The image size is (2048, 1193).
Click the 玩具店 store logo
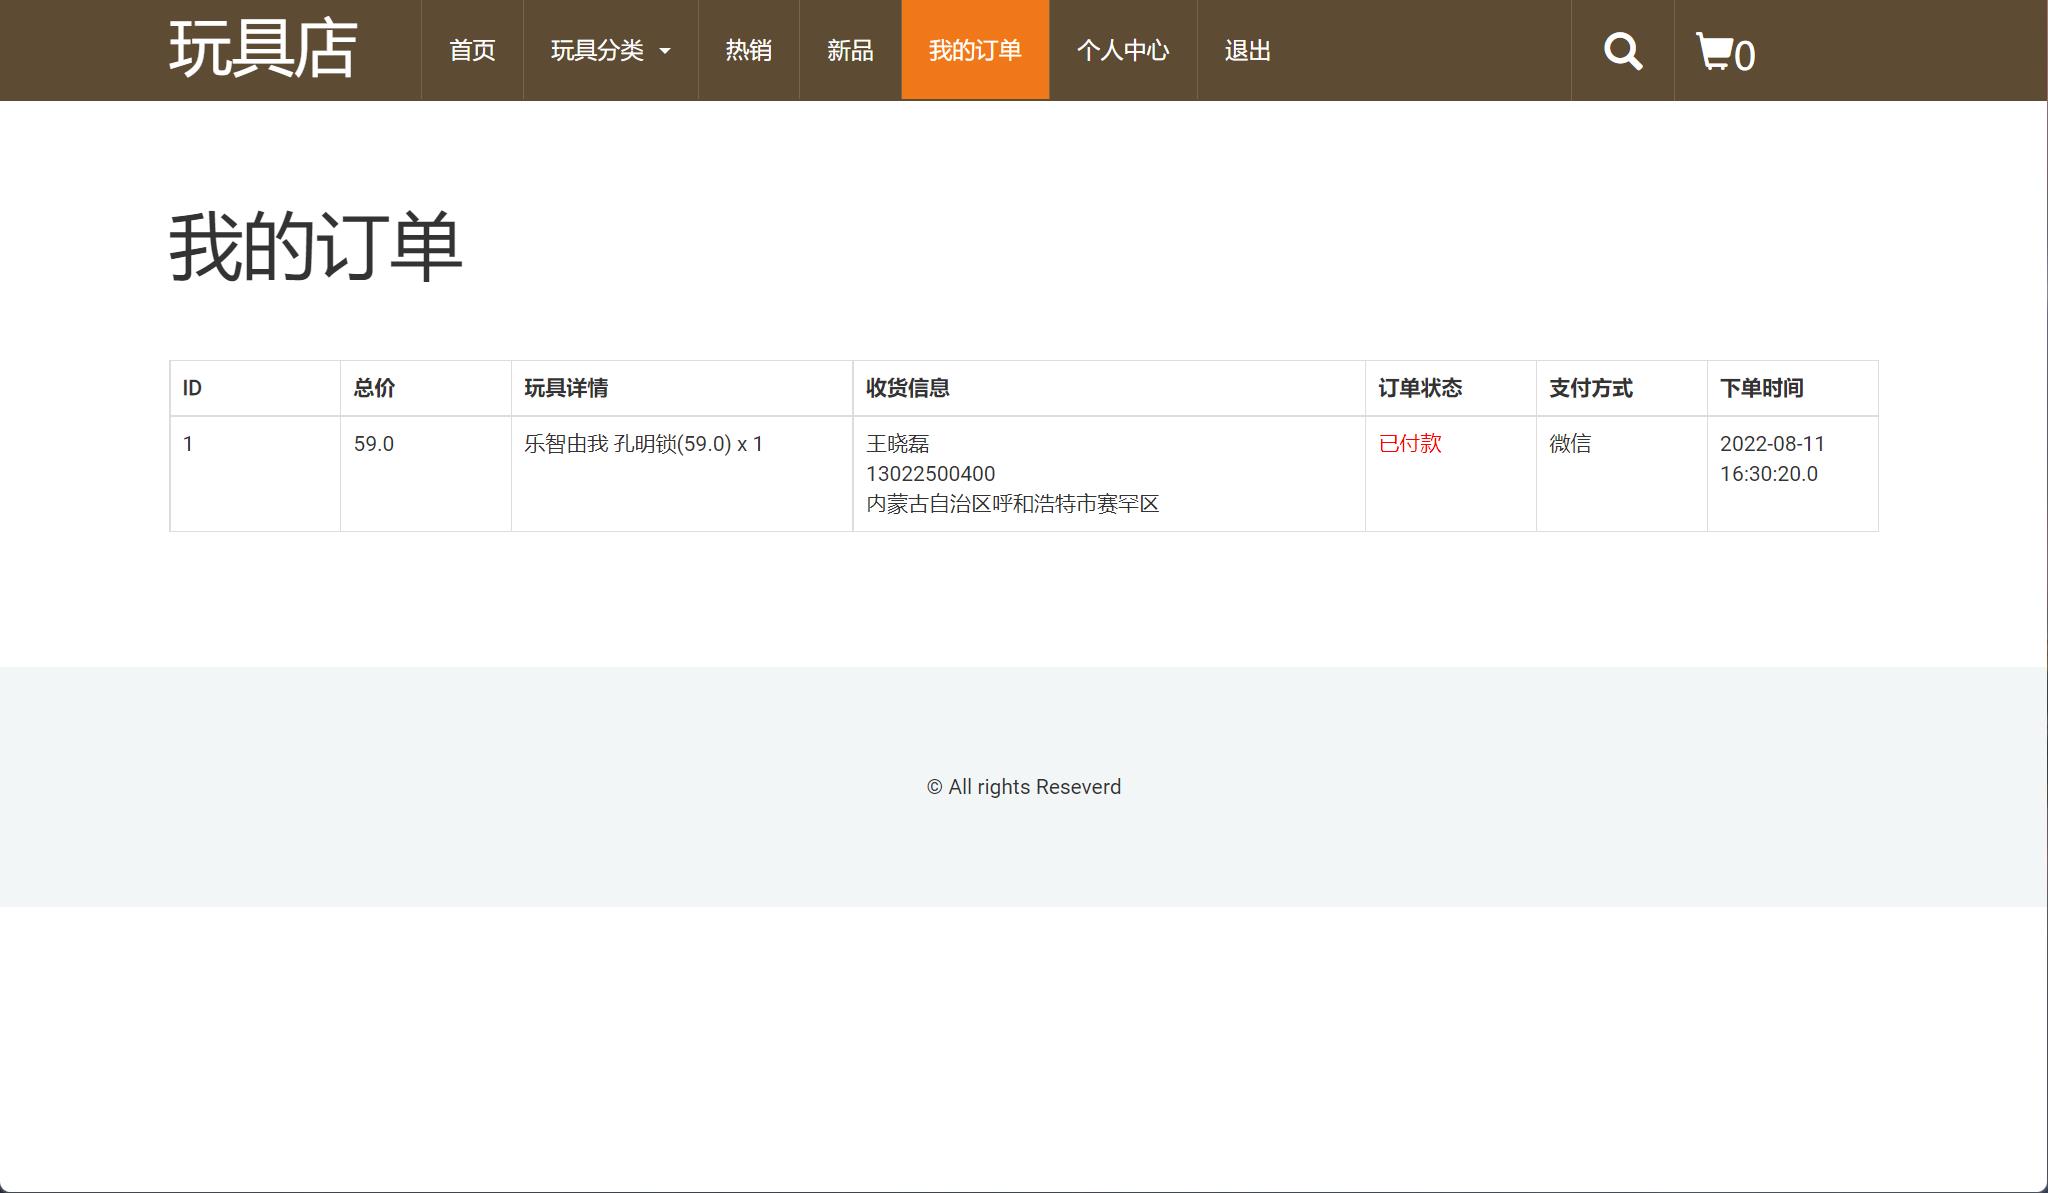[x=264, y=49]
